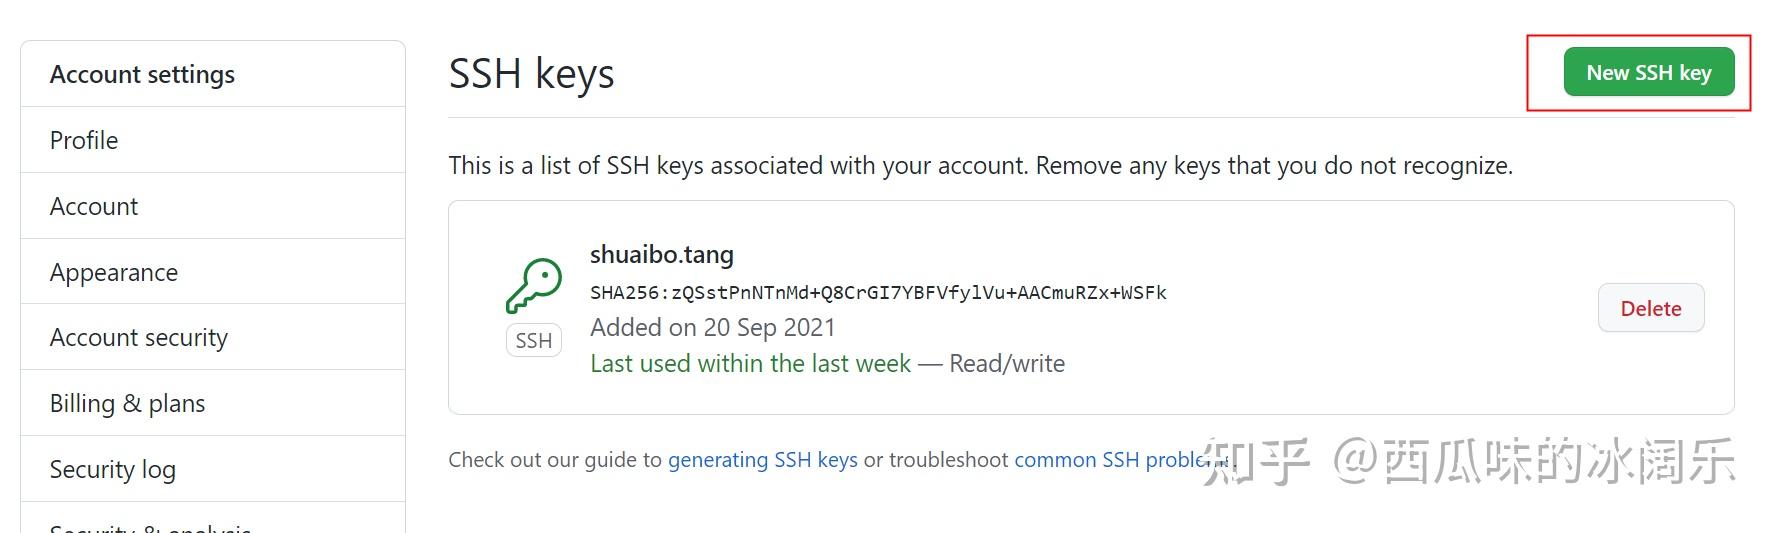Go to Account in the sidebar

94,206
